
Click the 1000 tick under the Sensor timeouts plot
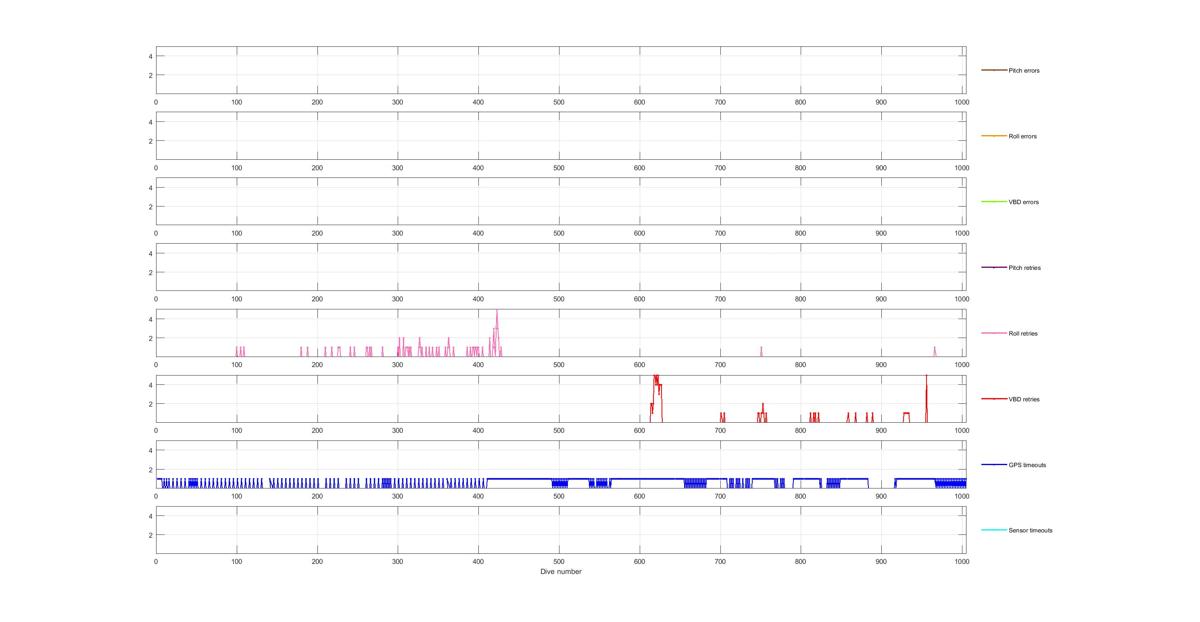pos(962,562)
